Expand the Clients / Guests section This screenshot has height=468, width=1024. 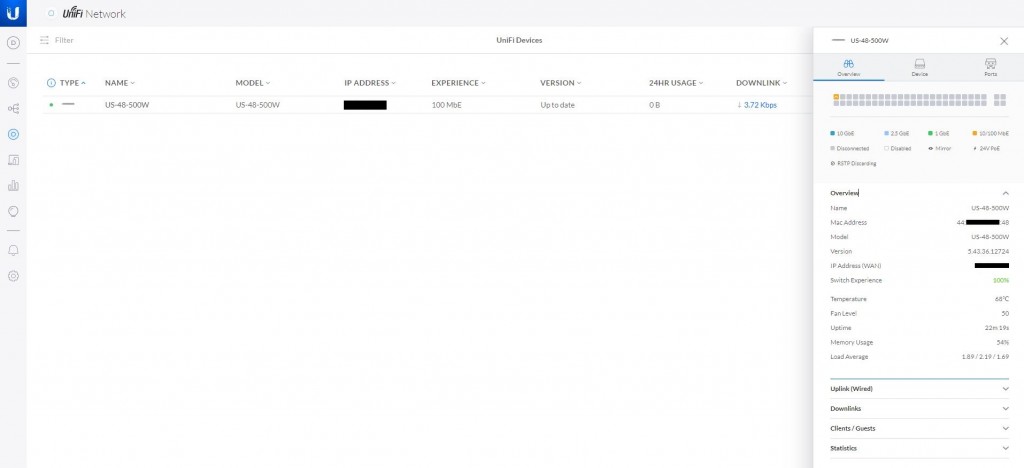[919, 429]
